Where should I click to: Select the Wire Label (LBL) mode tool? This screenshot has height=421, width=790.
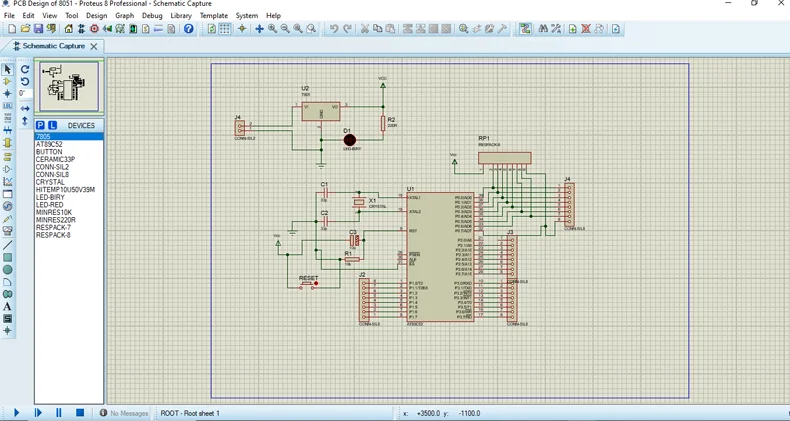tap(8, 106)
